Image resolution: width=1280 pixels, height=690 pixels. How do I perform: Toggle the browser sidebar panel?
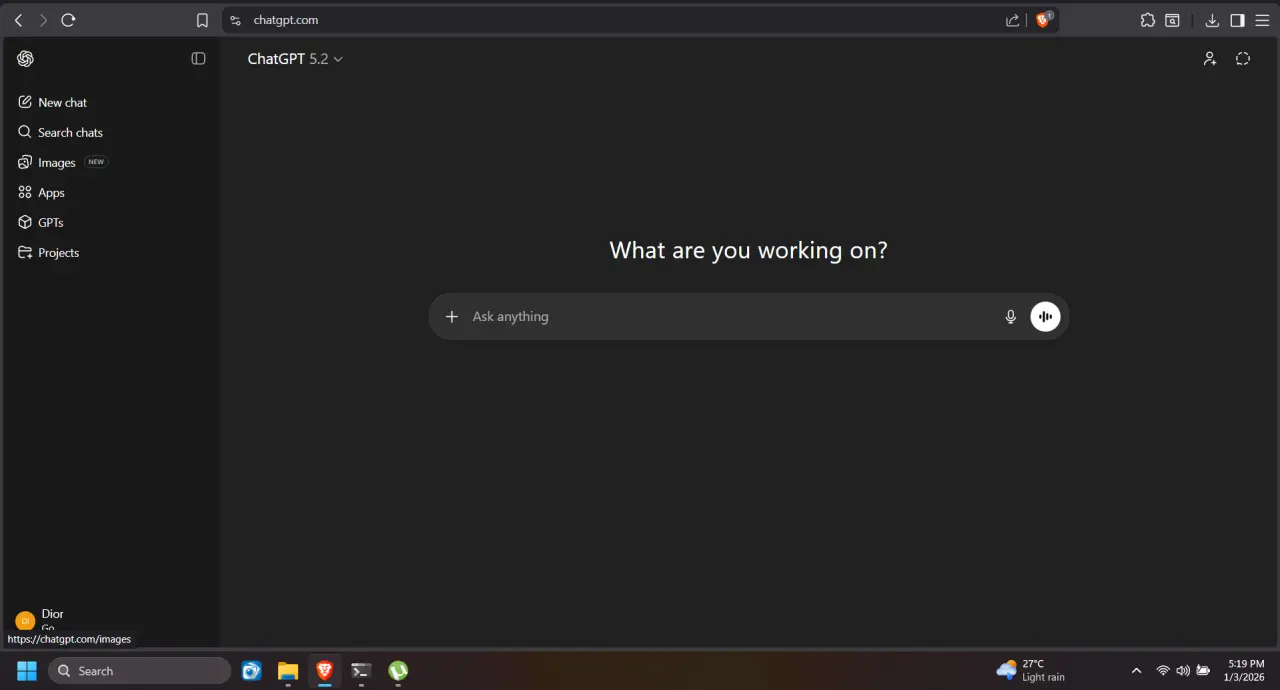click(x=1237, y=20)
